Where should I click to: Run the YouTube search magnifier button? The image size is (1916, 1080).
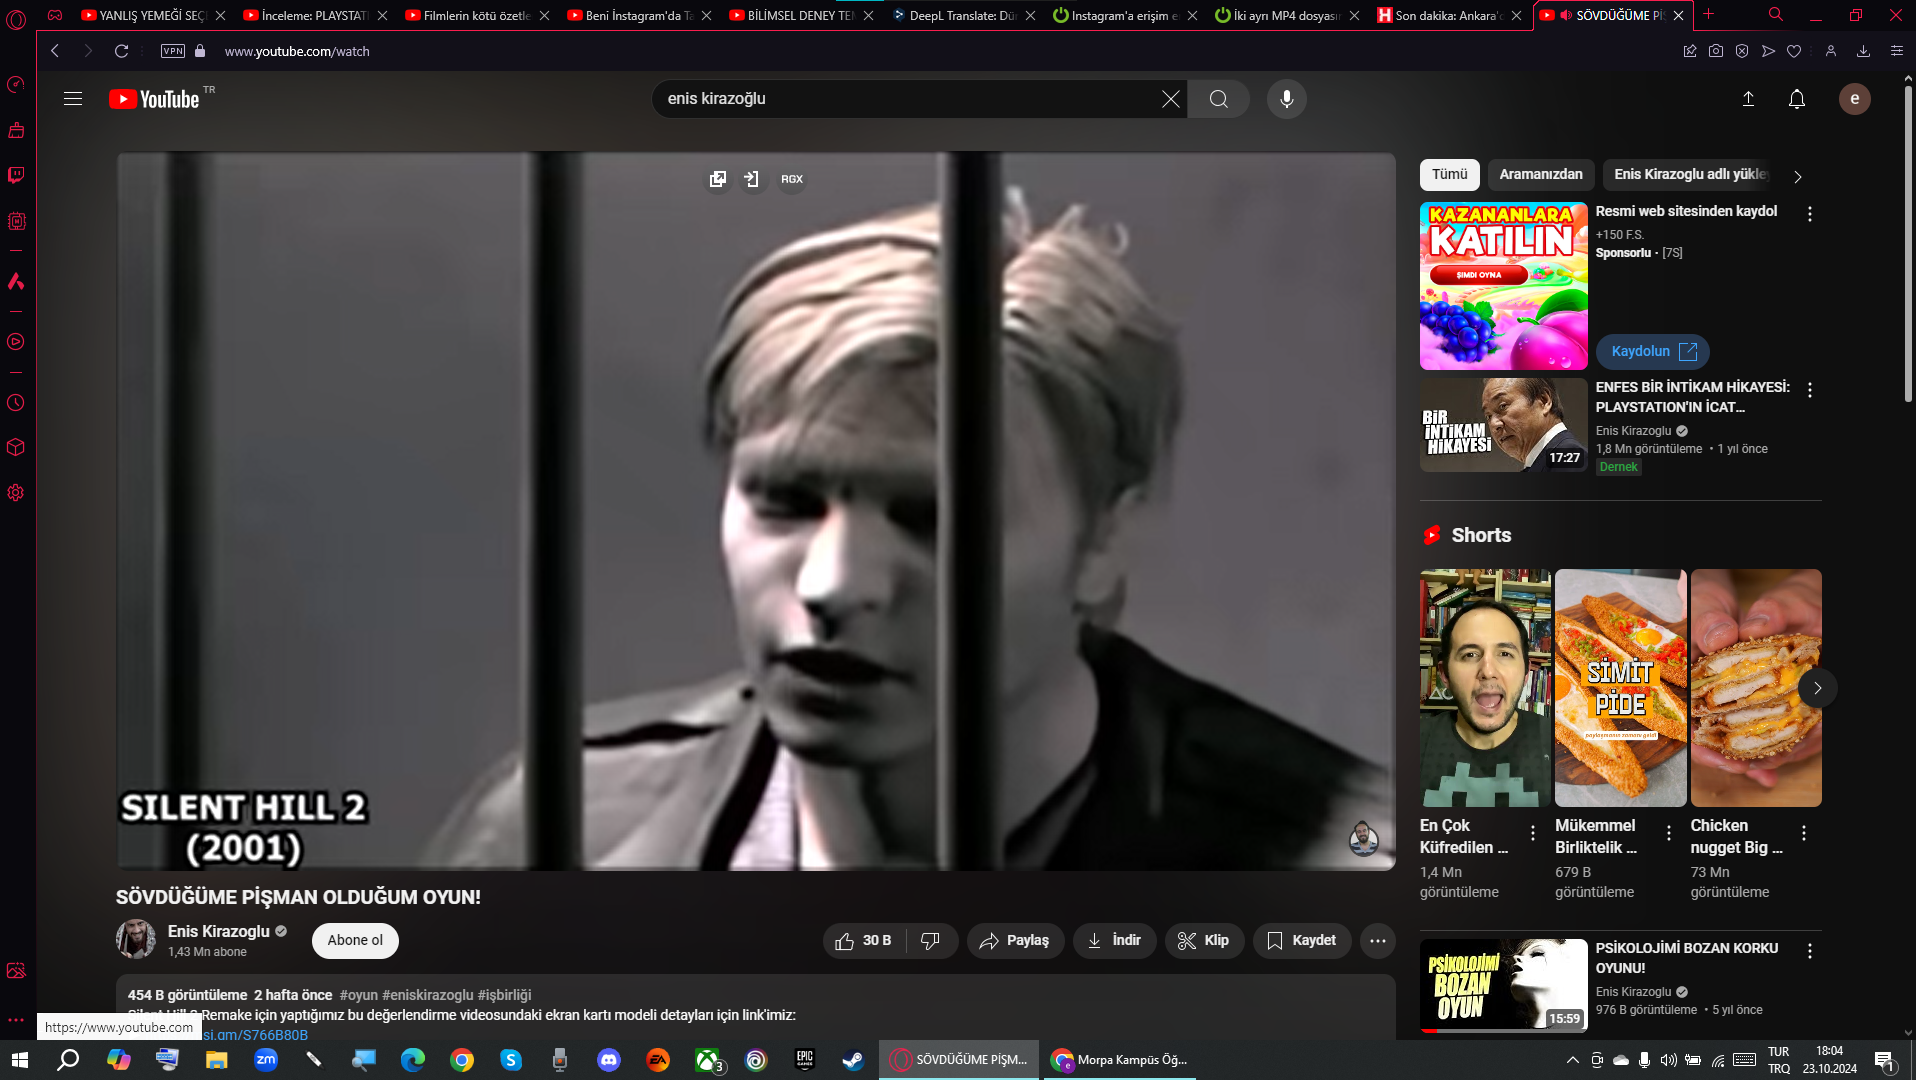(1218, 99)
